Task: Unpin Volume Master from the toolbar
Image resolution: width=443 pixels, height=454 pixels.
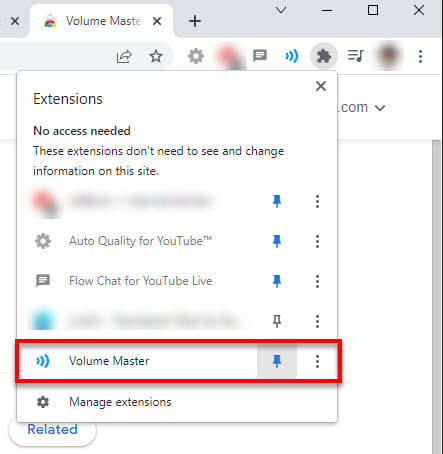Action: coord(277,361)
